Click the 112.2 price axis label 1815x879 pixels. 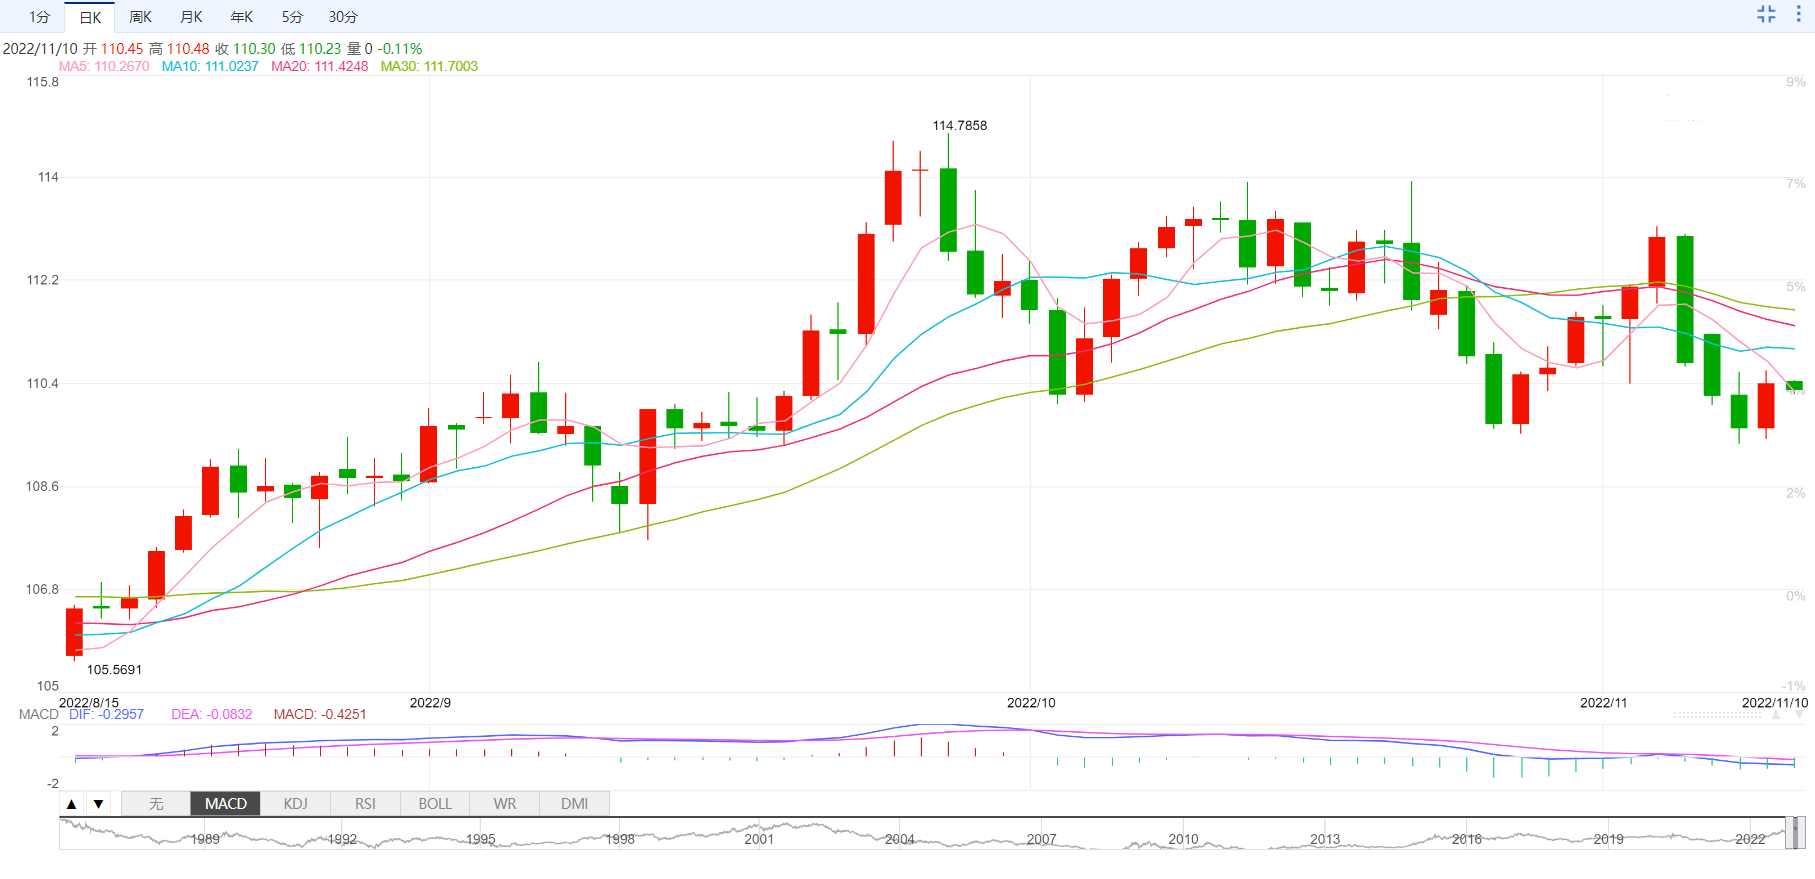(x=42, y=280)
